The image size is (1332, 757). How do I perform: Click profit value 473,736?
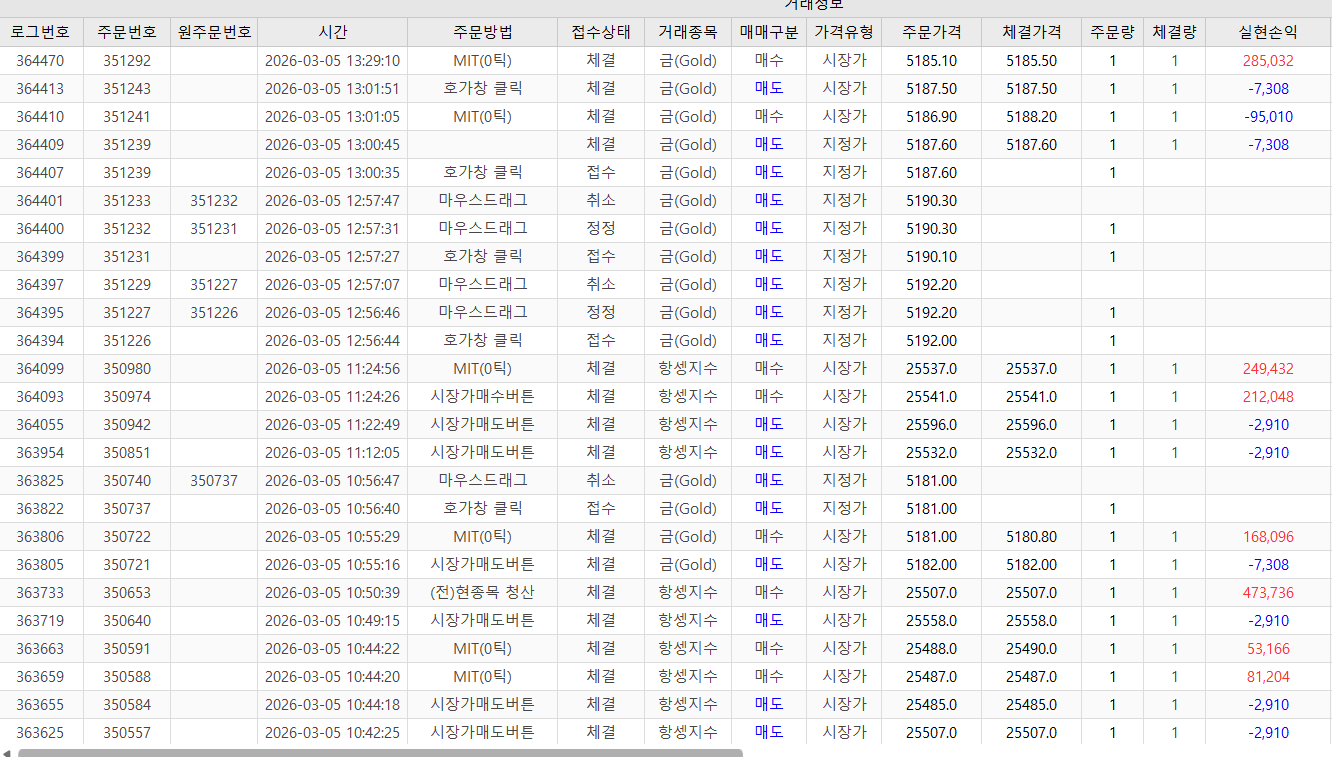pyautogui.click(x=1268, y=592)
